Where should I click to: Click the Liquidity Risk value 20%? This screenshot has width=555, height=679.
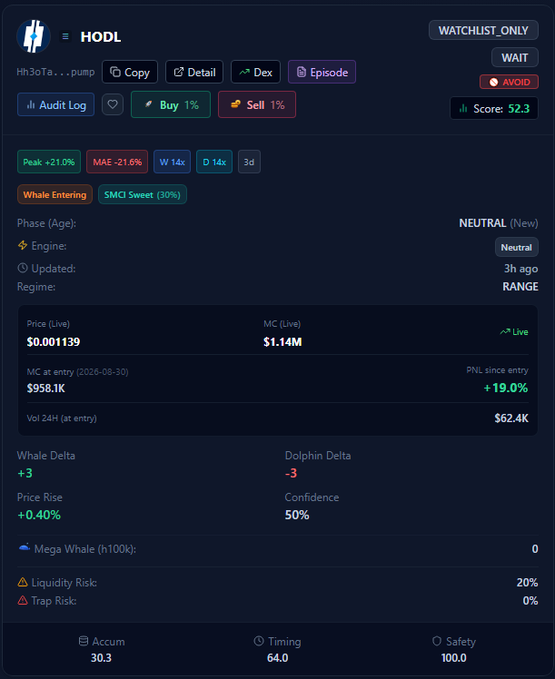click(x=527, y=582)
